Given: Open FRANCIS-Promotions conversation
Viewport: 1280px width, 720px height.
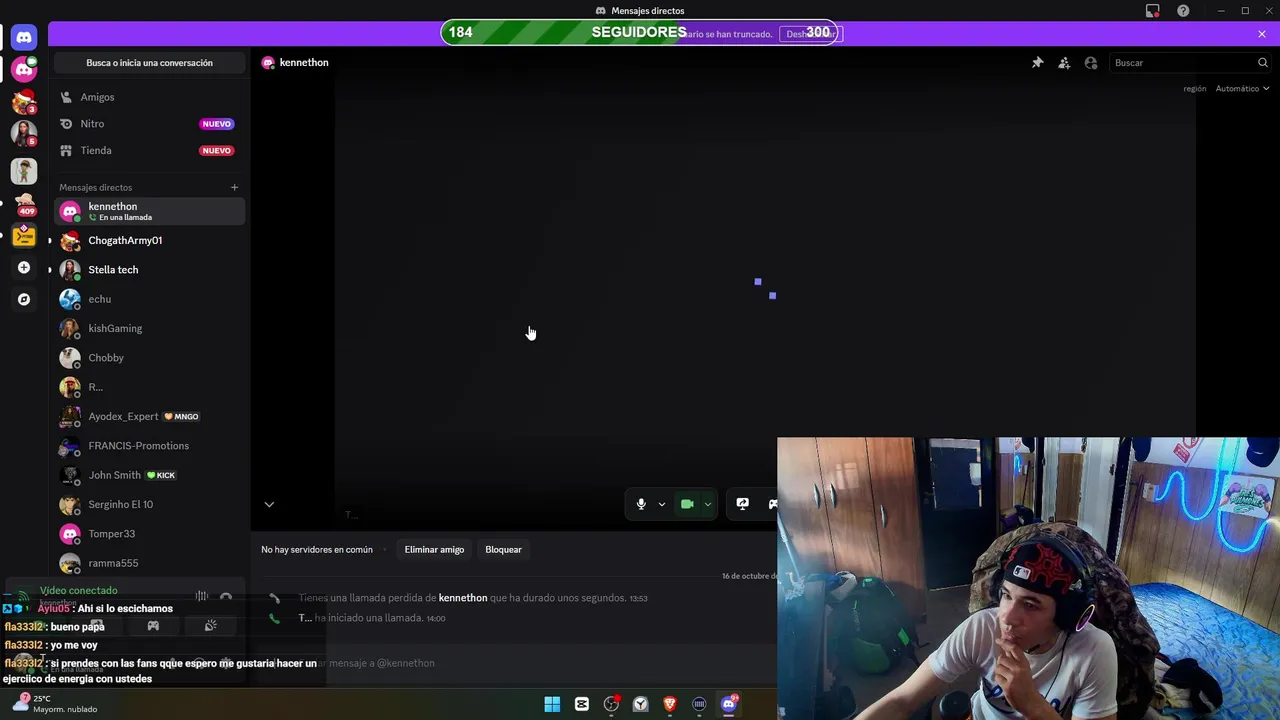Looking at the screenshot, I should (149, 446).
